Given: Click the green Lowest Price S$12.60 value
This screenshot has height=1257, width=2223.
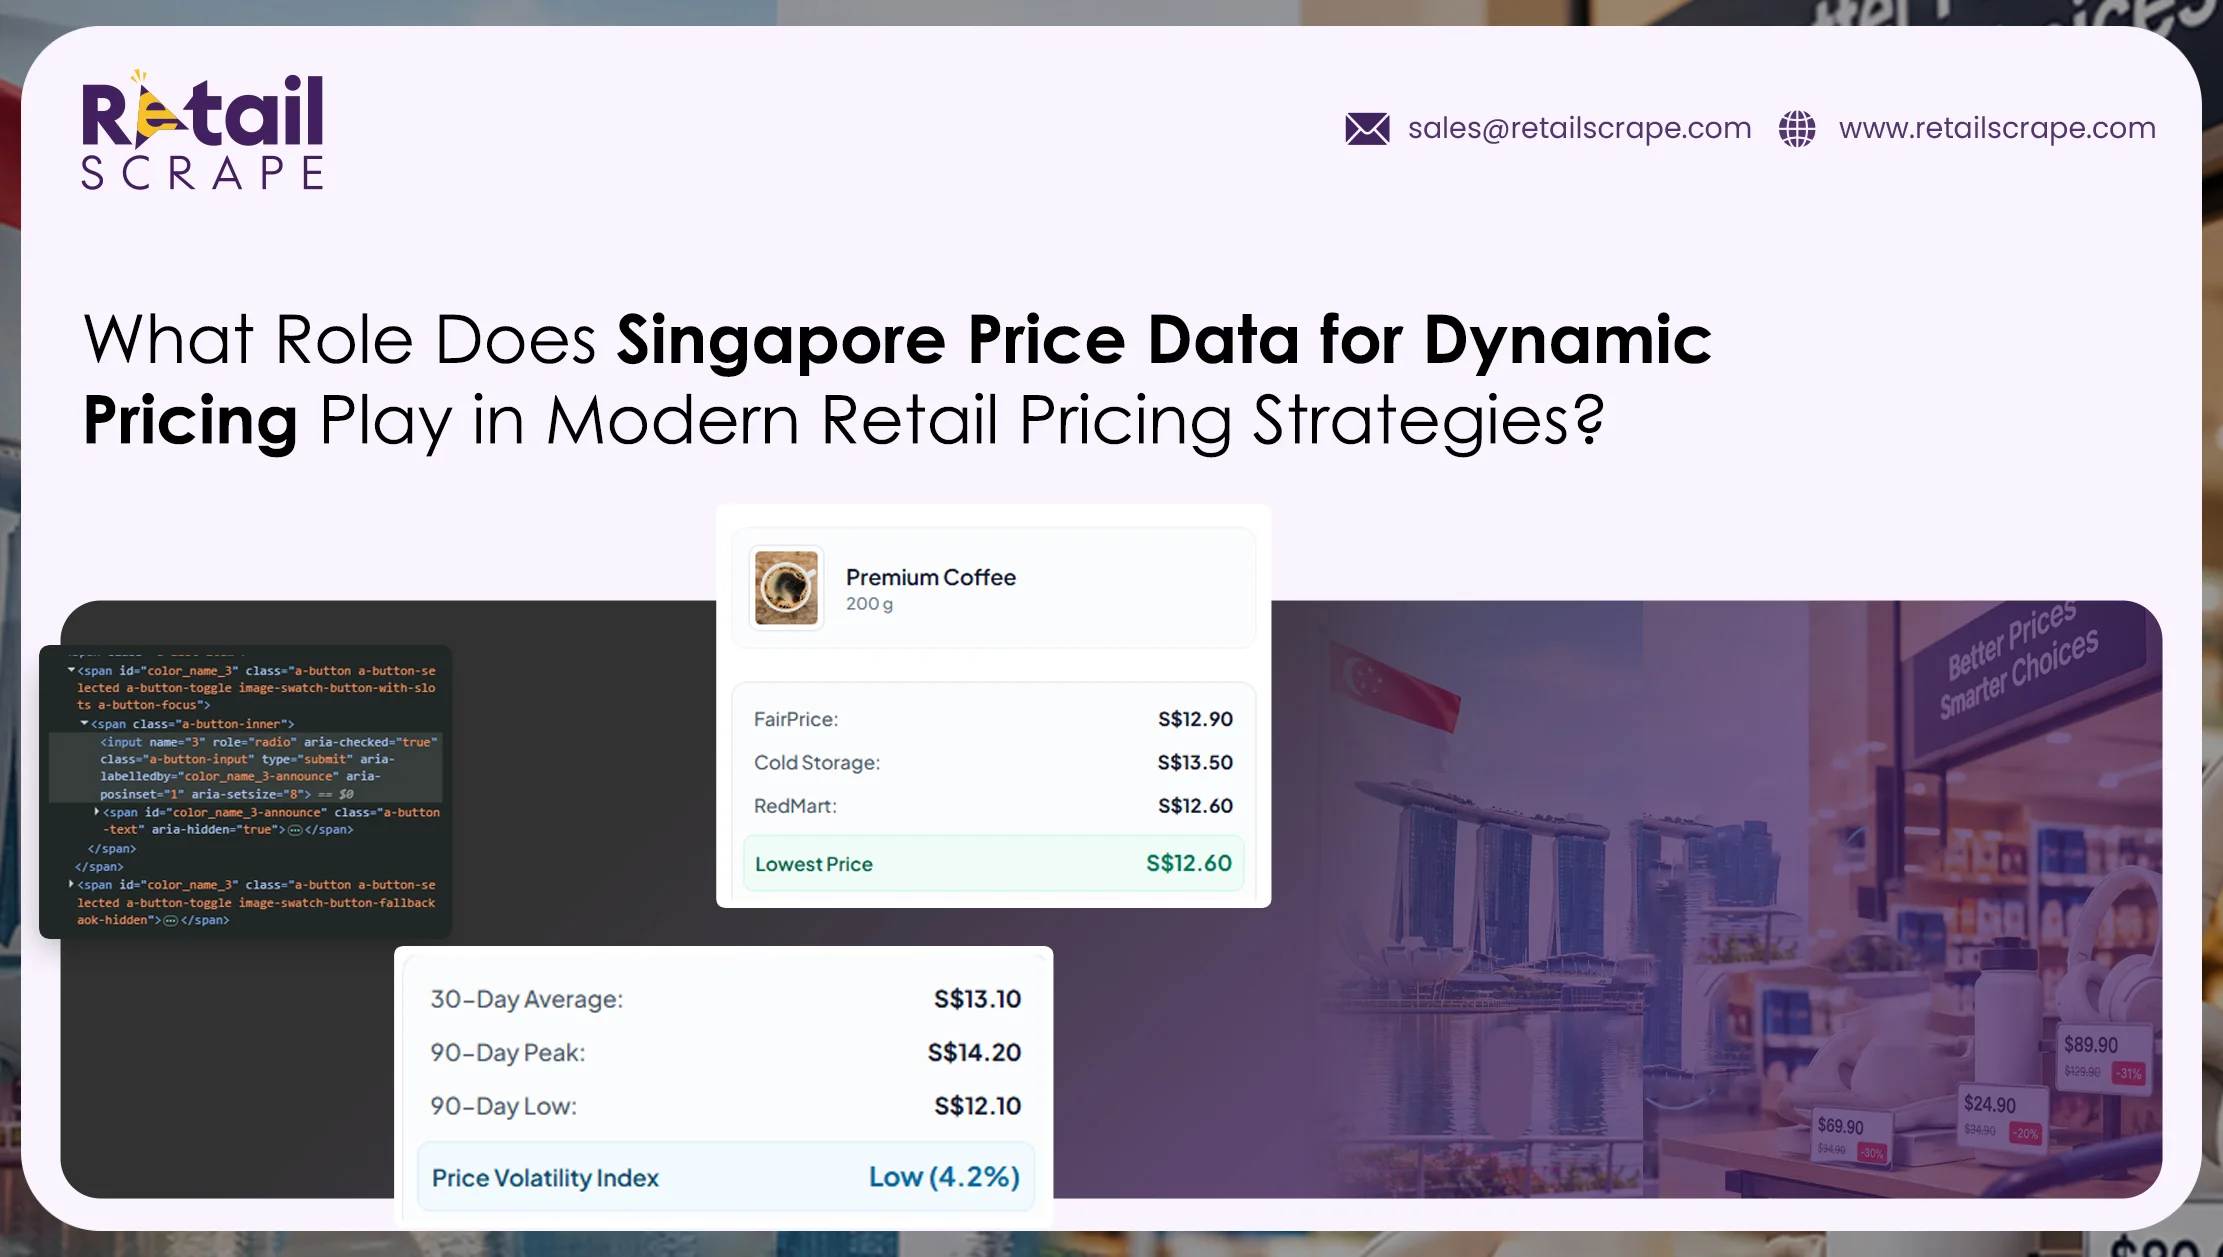Looking at the screenshot, I should [1189, 863].
